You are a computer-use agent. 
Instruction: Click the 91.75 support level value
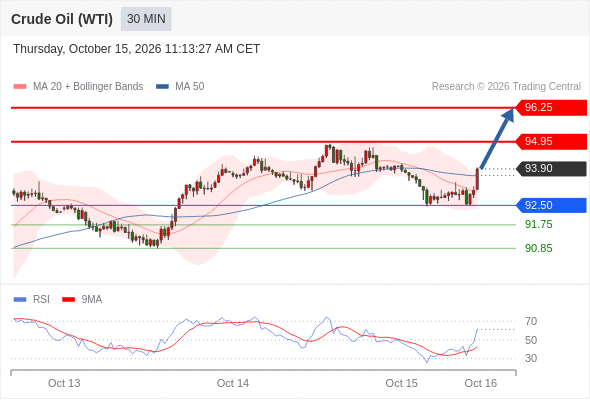pos(538,225)
